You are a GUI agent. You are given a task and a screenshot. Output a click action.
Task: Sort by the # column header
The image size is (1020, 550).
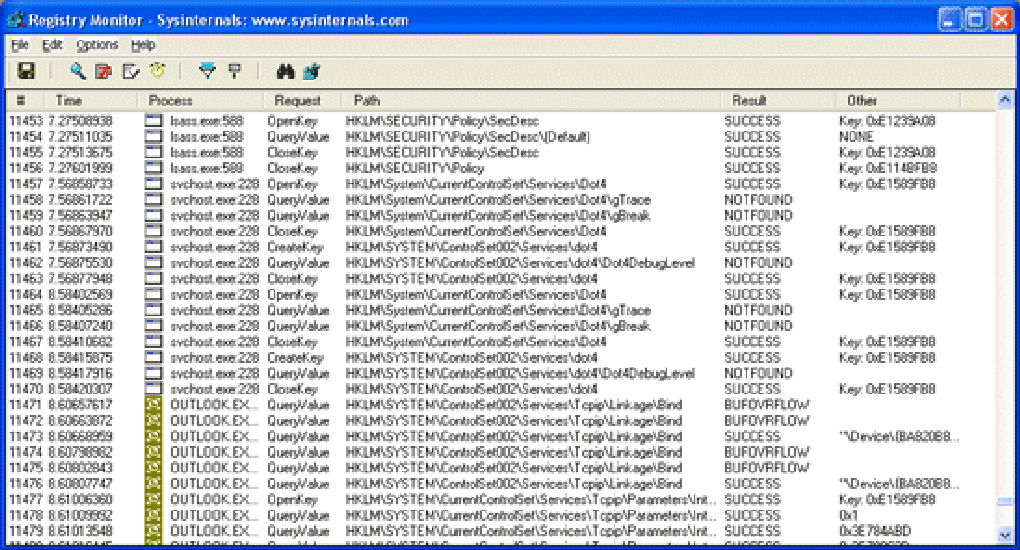pyautogui.click(x=25, y=101)
